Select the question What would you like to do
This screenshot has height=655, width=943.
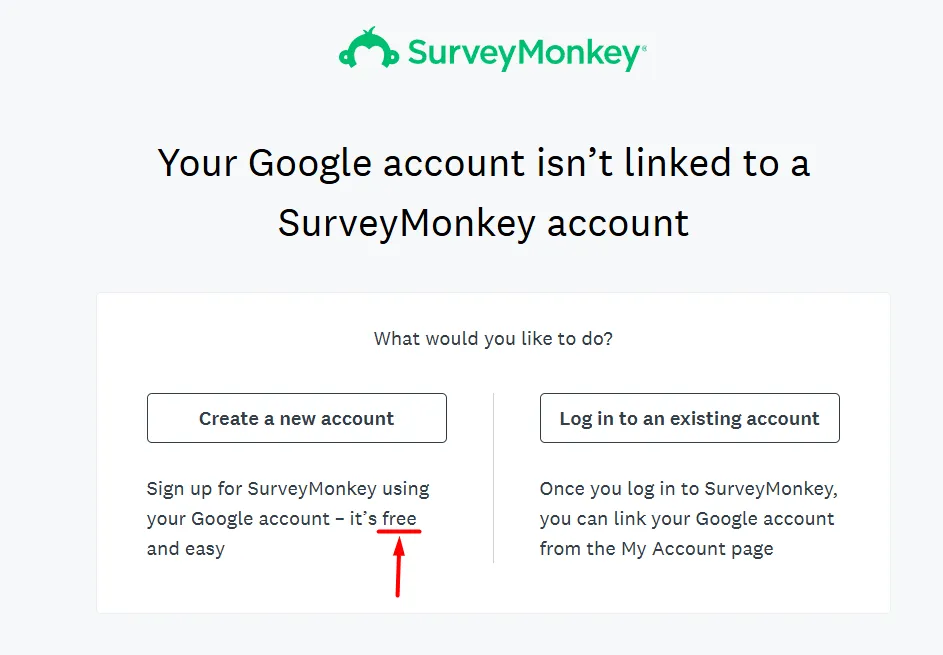[492, 339]
